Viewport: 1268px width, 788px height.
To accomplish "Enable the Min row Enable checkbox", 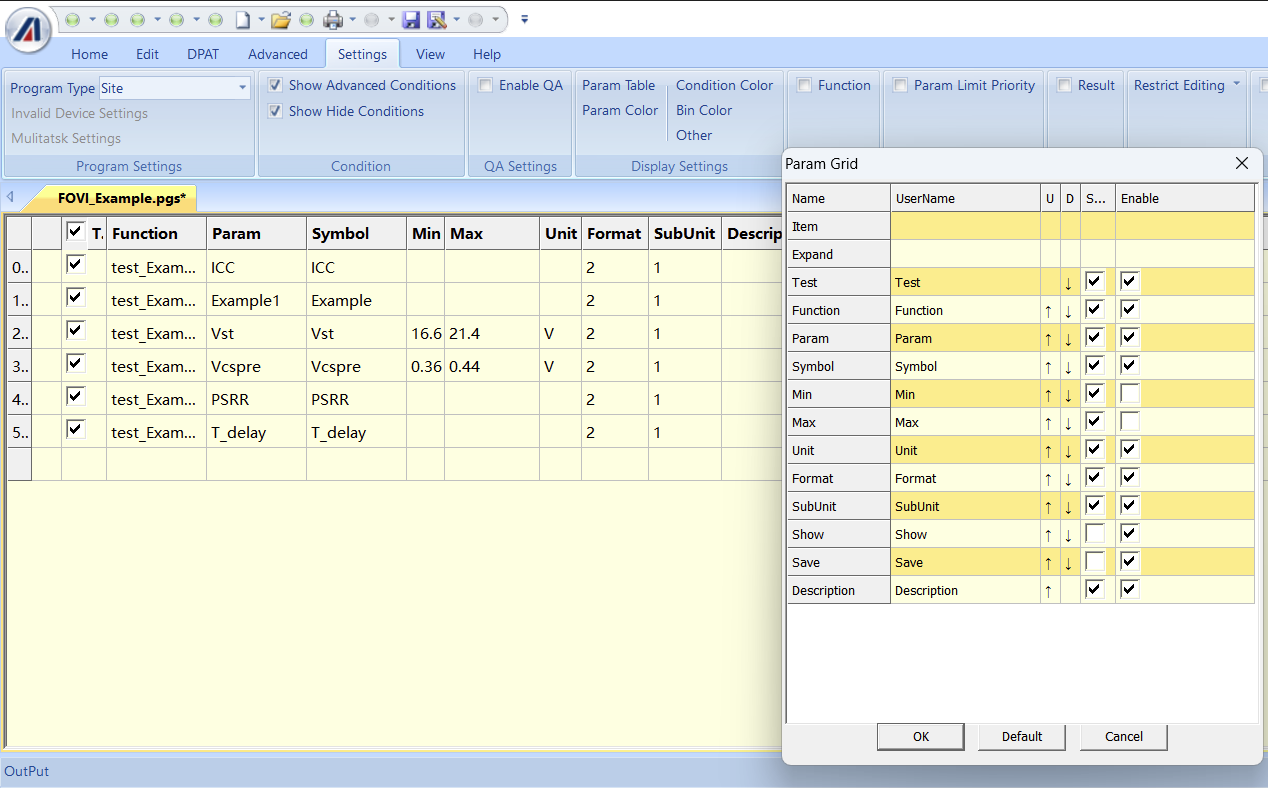I will point(1130,394).
